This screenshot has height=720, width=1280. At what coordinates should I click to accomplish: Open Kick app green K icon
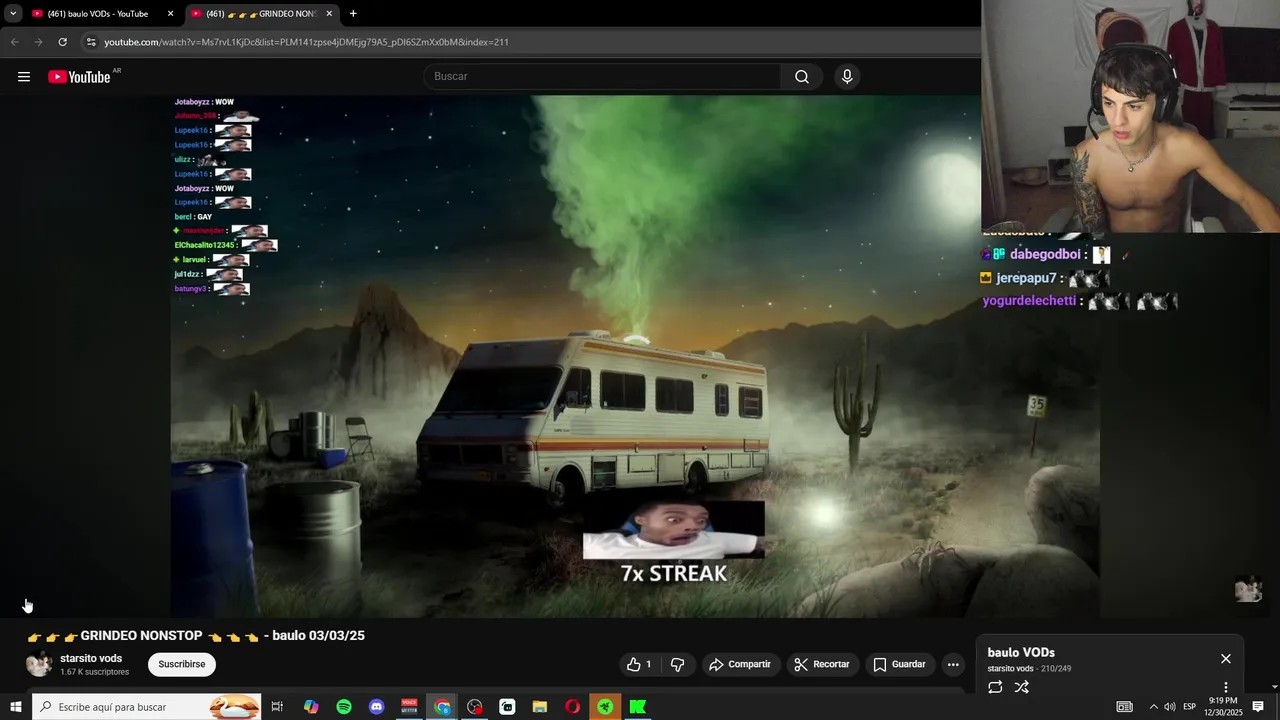pyautogui.click(x=638, y=707)
